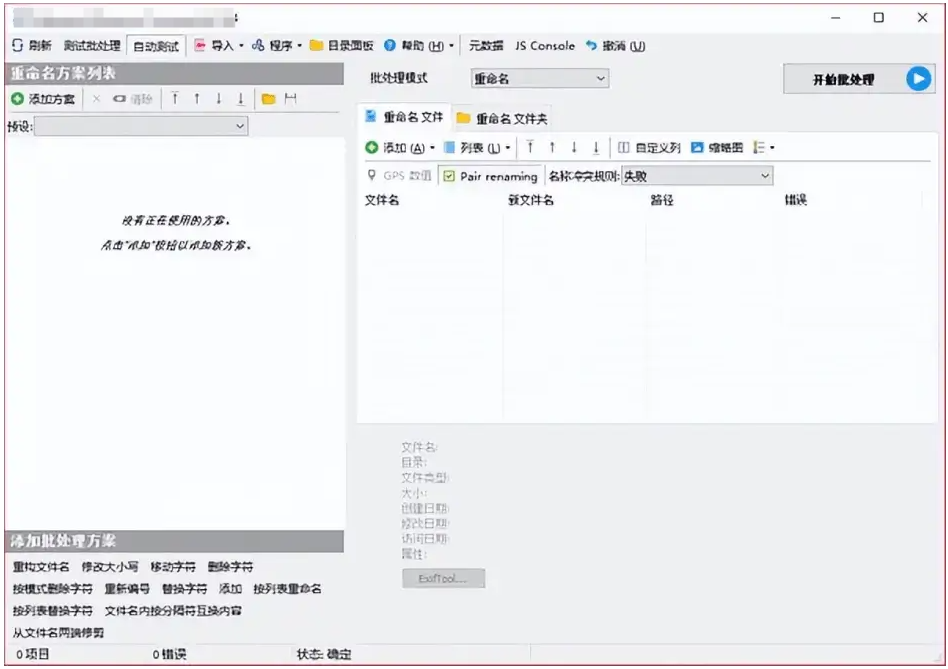
Task: Open the 列表 (L) dropdown
Action: [x=478, y=147]
